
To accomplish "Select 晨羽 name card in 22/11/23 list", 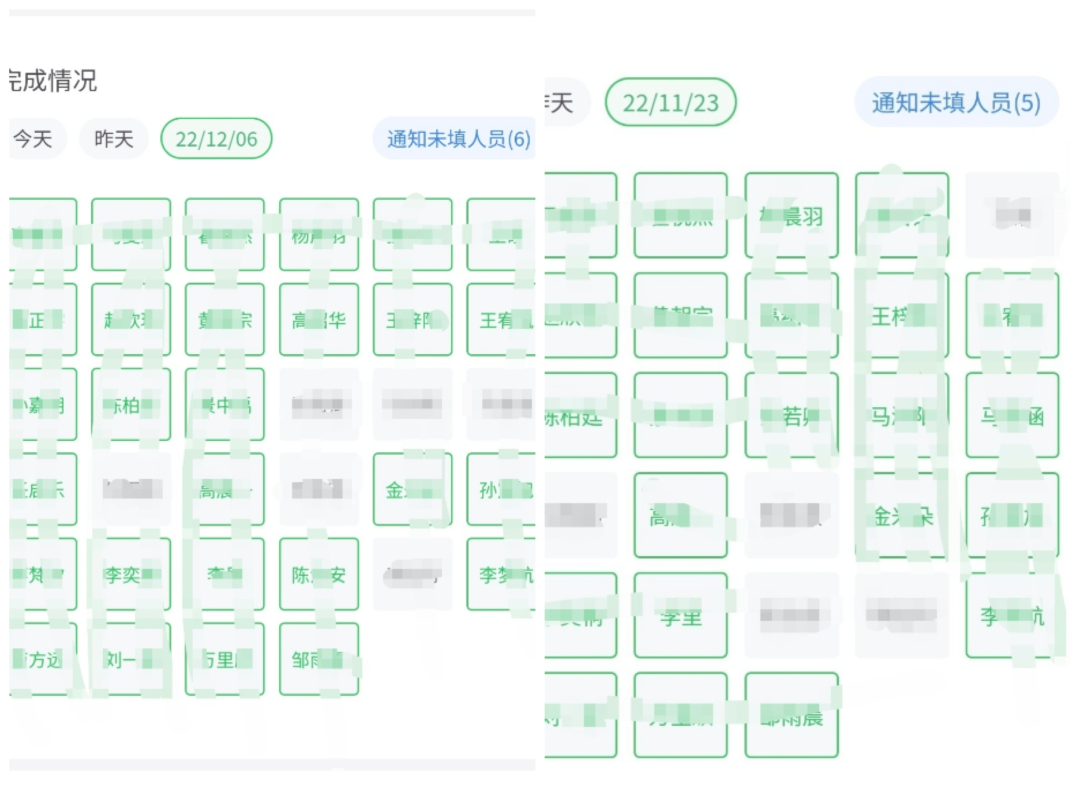I will click(x=791, y=216).
